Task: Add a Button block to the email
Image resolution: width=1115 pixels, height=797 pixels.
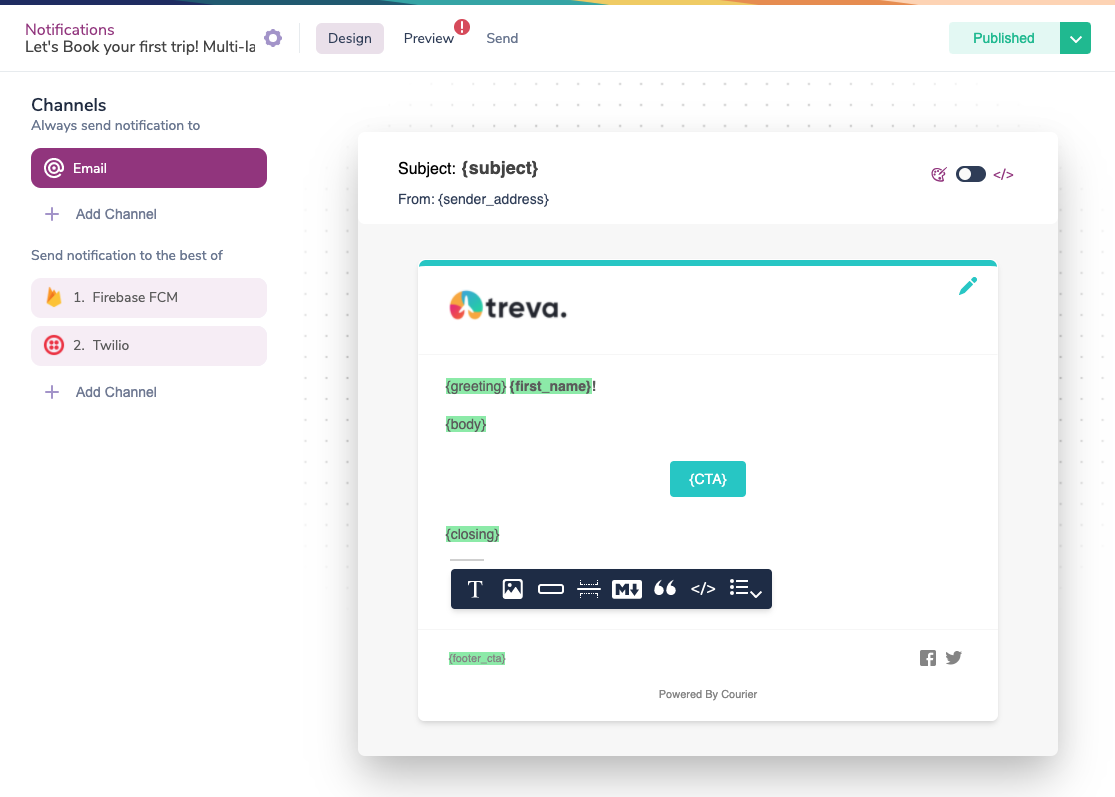Action: tap(551, 589)
